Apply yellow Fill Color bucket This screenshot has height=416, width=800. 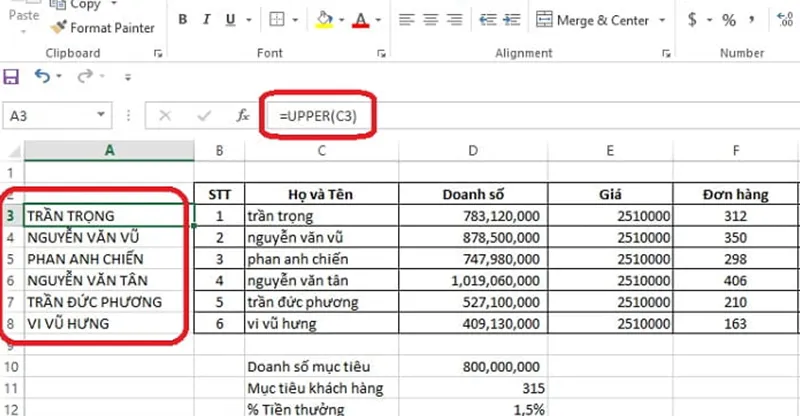(324, 20)
